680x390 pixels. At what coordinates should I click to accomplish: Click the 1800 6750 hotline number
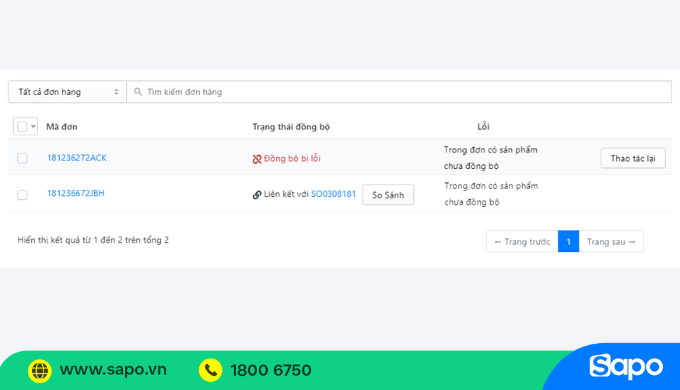click(271, 370)
